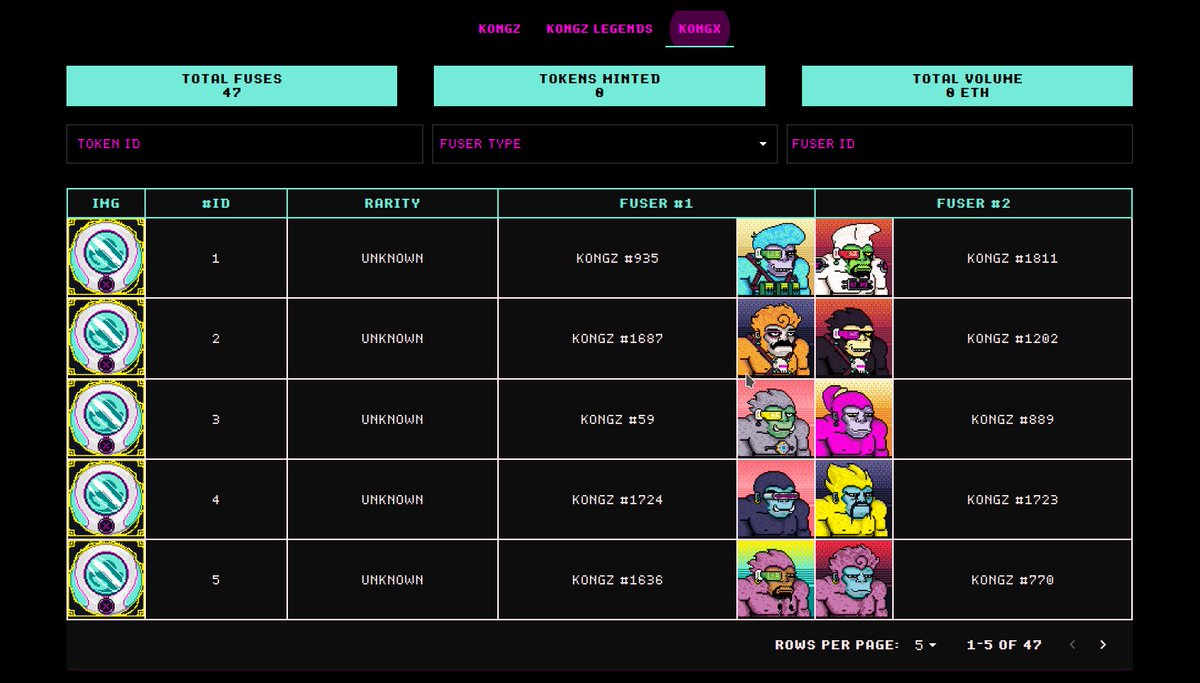Switch to the KONGZ LEGENDS tab
This screenshot has width=1200, height=683.
click(x=600, y=28)
